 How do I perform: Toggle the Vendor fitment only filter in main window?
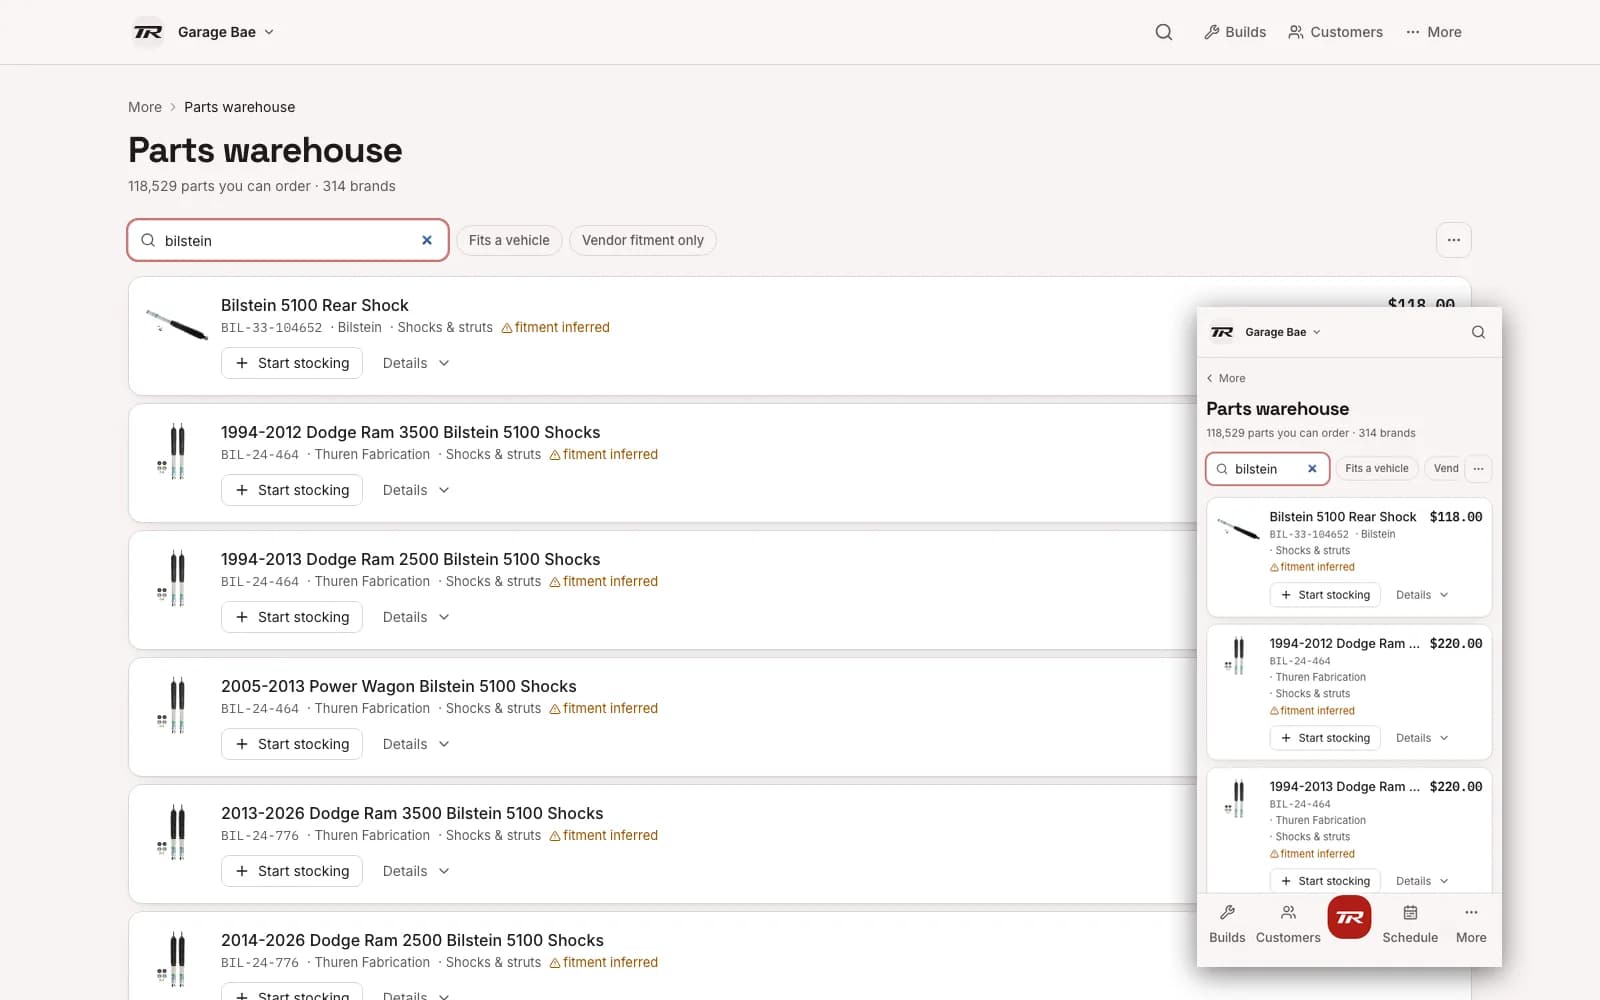click(643, 240)
